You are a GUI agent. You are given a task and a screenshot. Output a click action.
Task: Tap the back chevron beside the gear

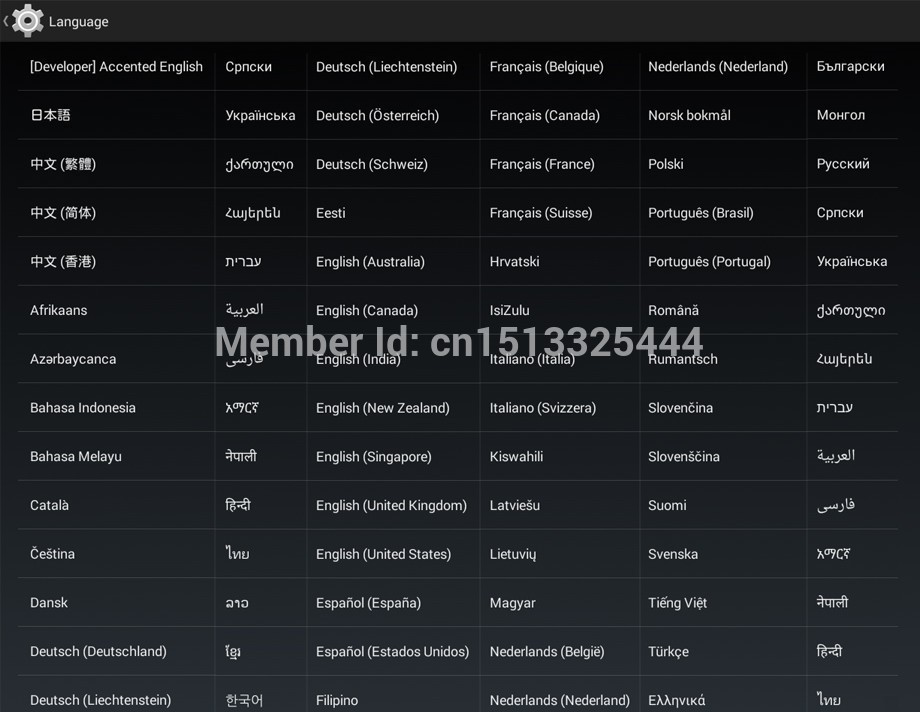(x=6, y=21)
